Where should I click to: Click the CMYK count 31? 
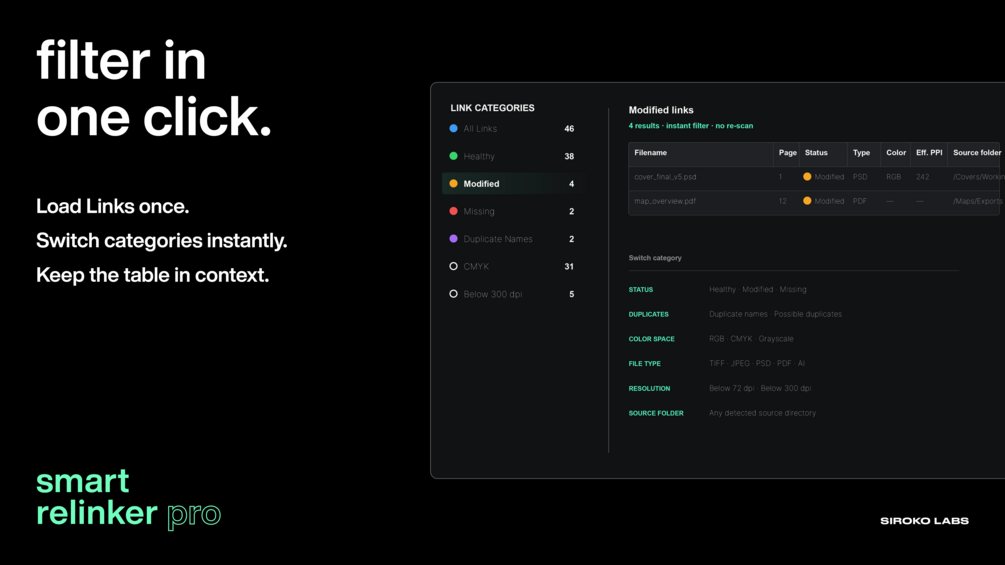[569, 266]
